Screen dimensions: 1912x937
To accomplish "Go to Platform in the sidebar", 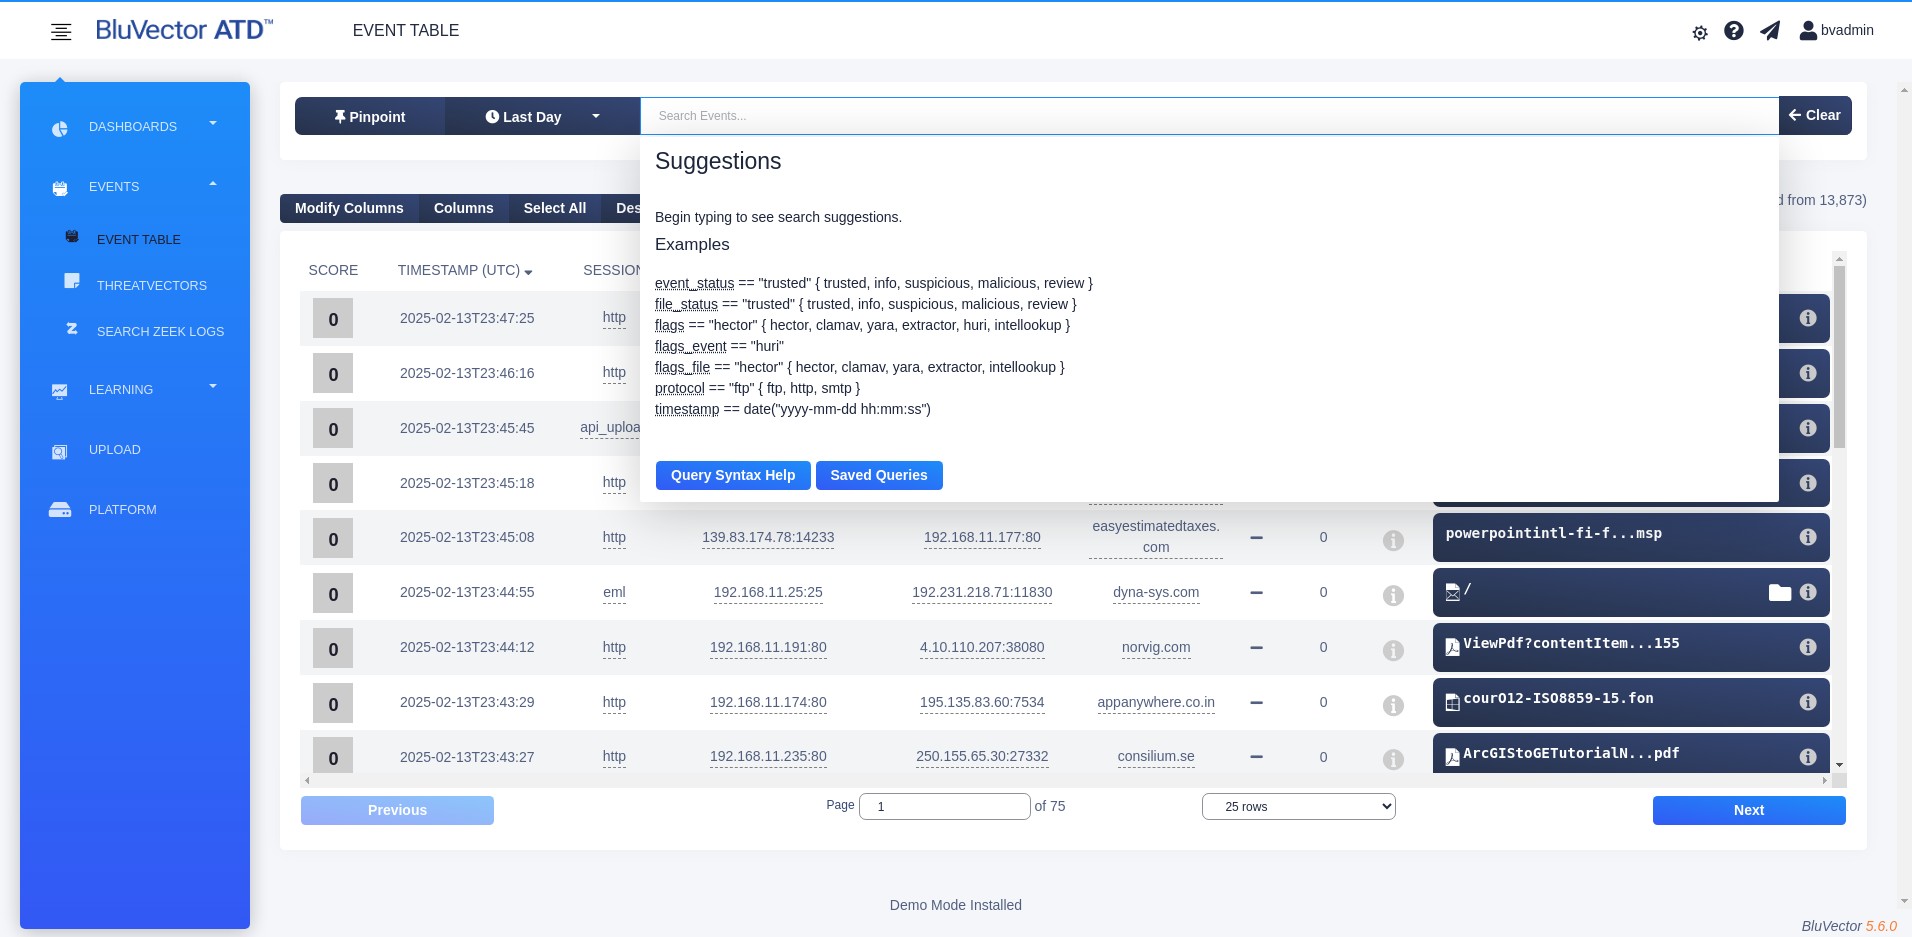I will (123, 510).
